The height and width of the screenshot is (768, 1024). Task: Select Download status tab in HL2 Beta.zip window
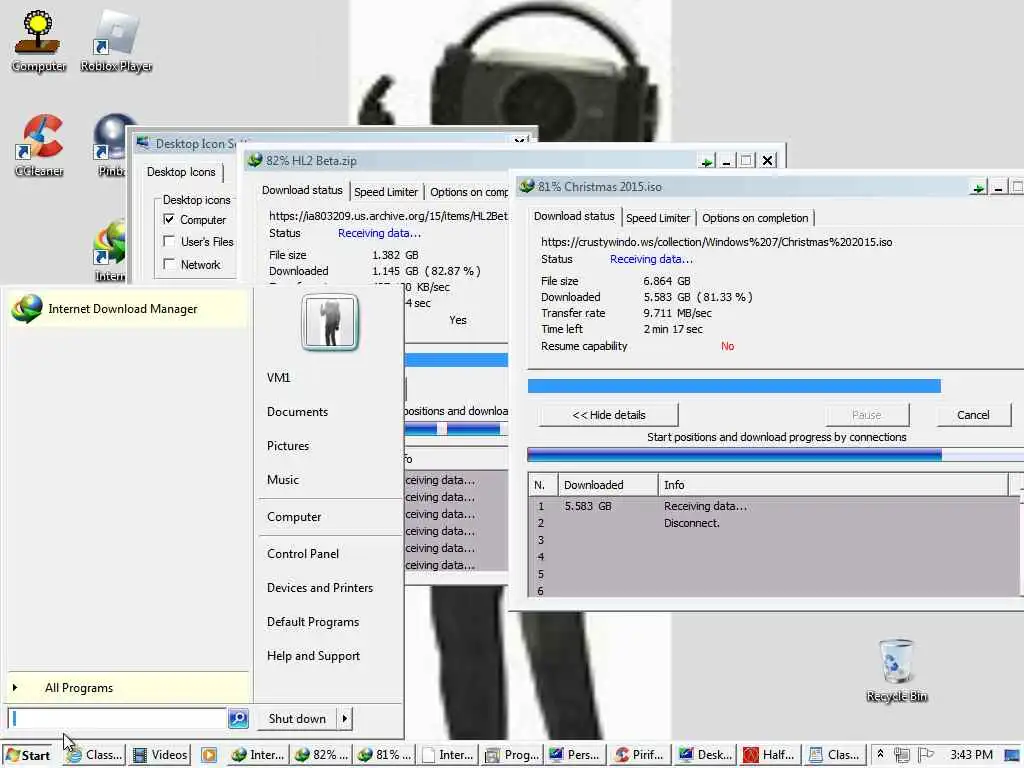pyautogui.click(x=302, y=190)
